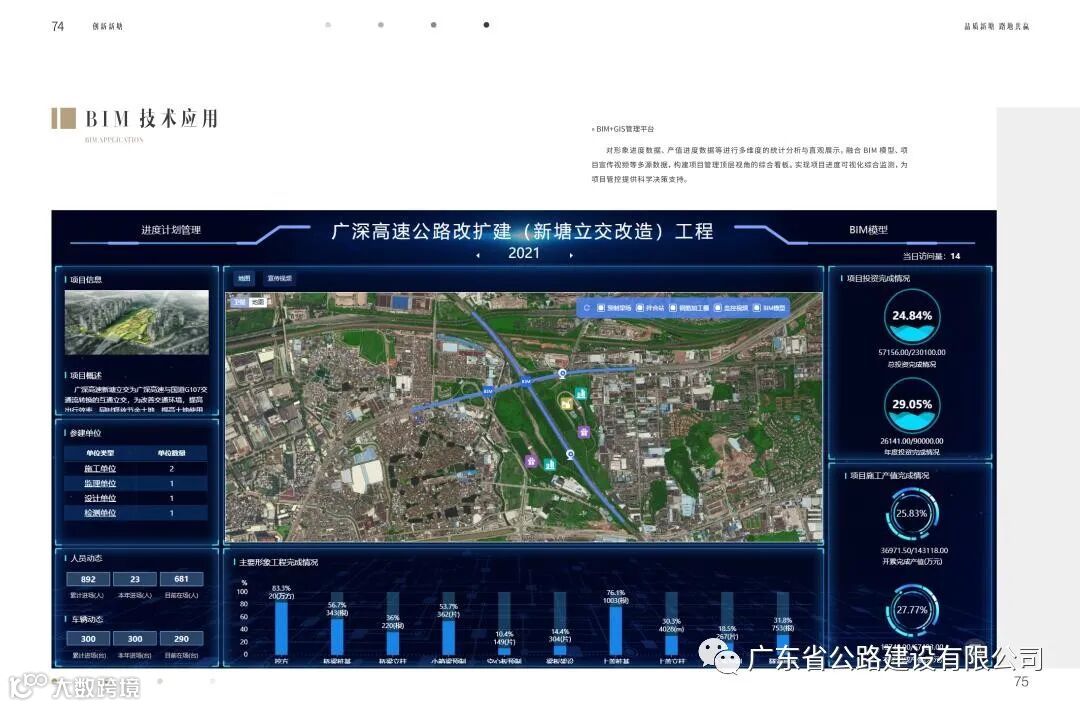Toggle the 钢筋加工棚 layer checkbox

673,308
